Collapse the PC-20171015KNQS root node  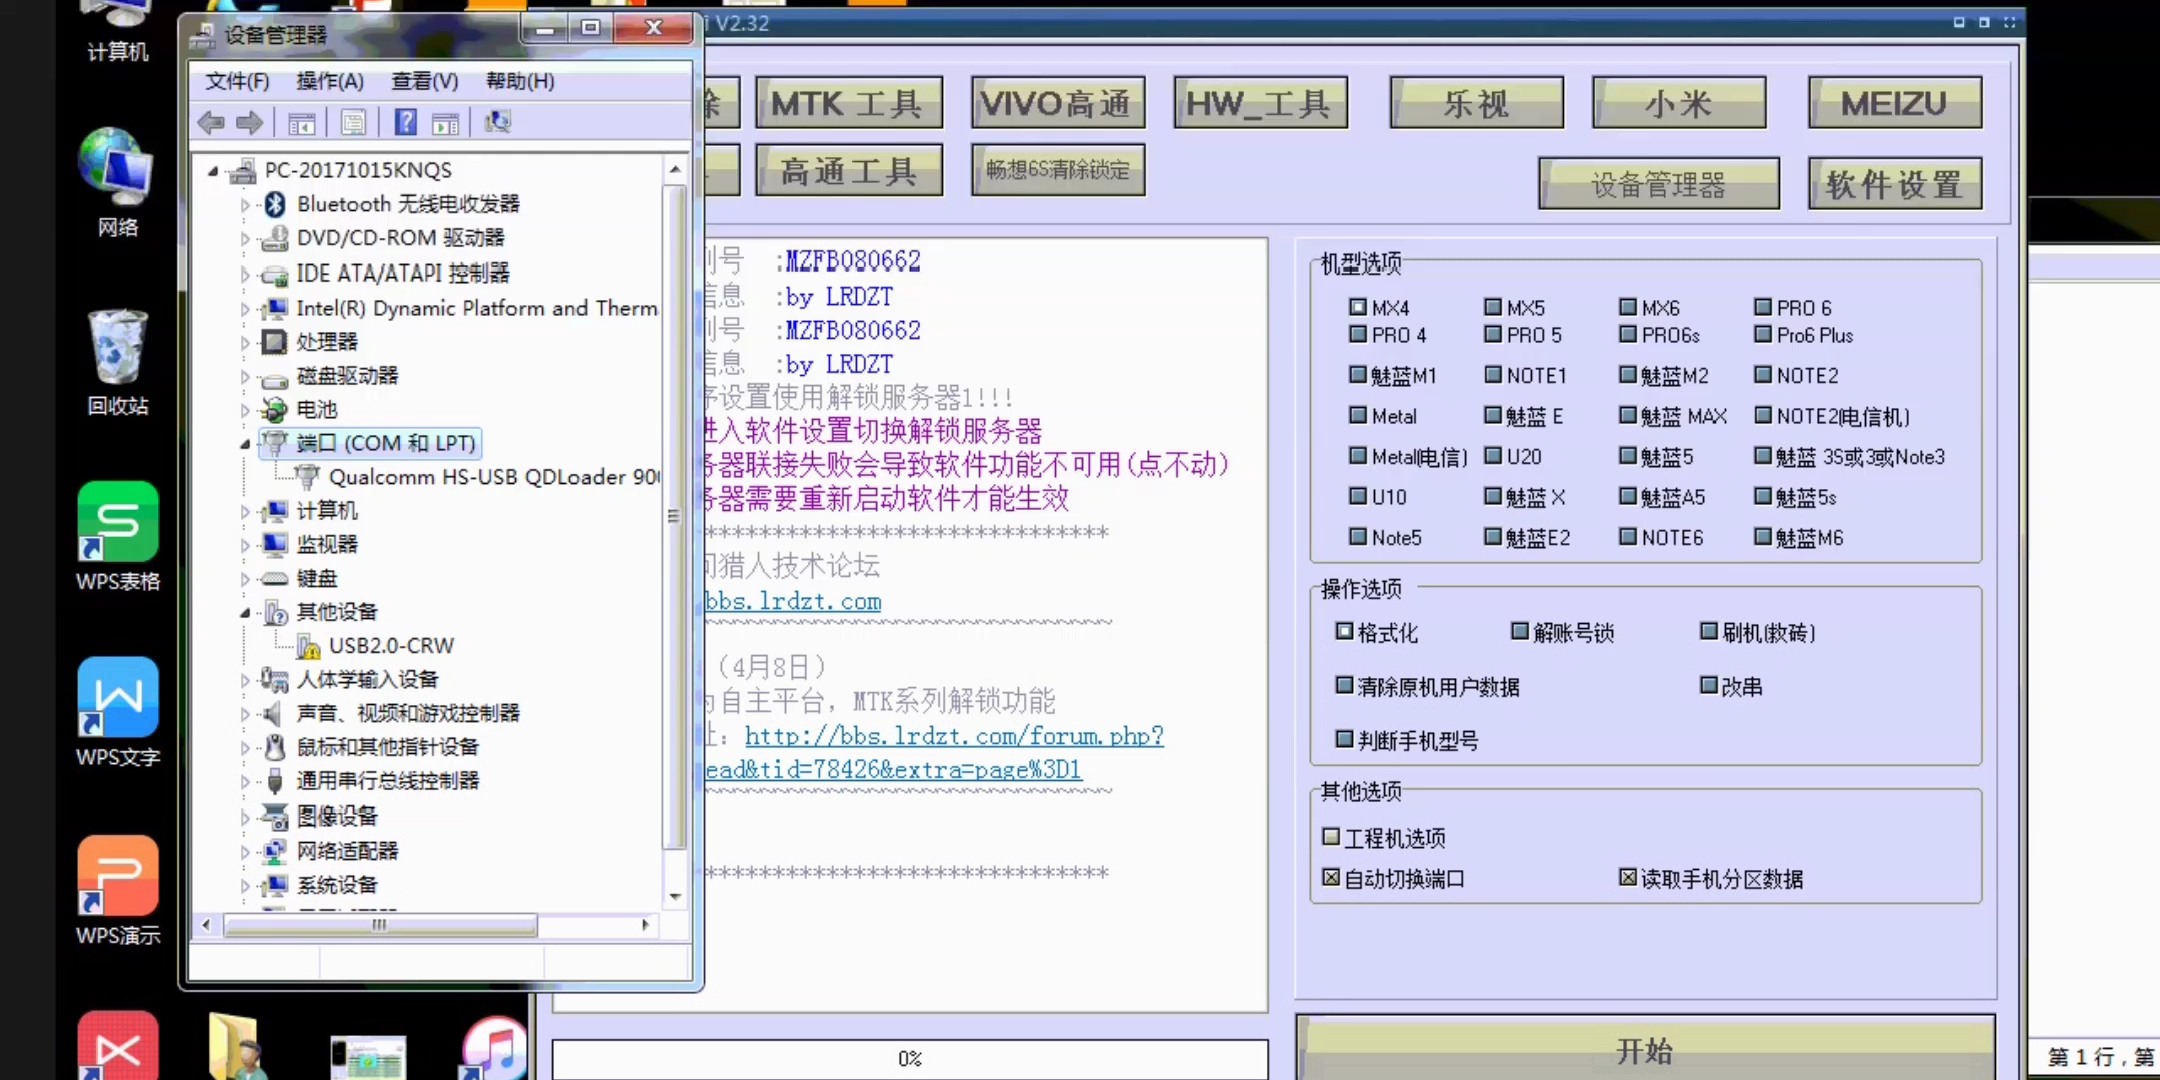point(213,171)
